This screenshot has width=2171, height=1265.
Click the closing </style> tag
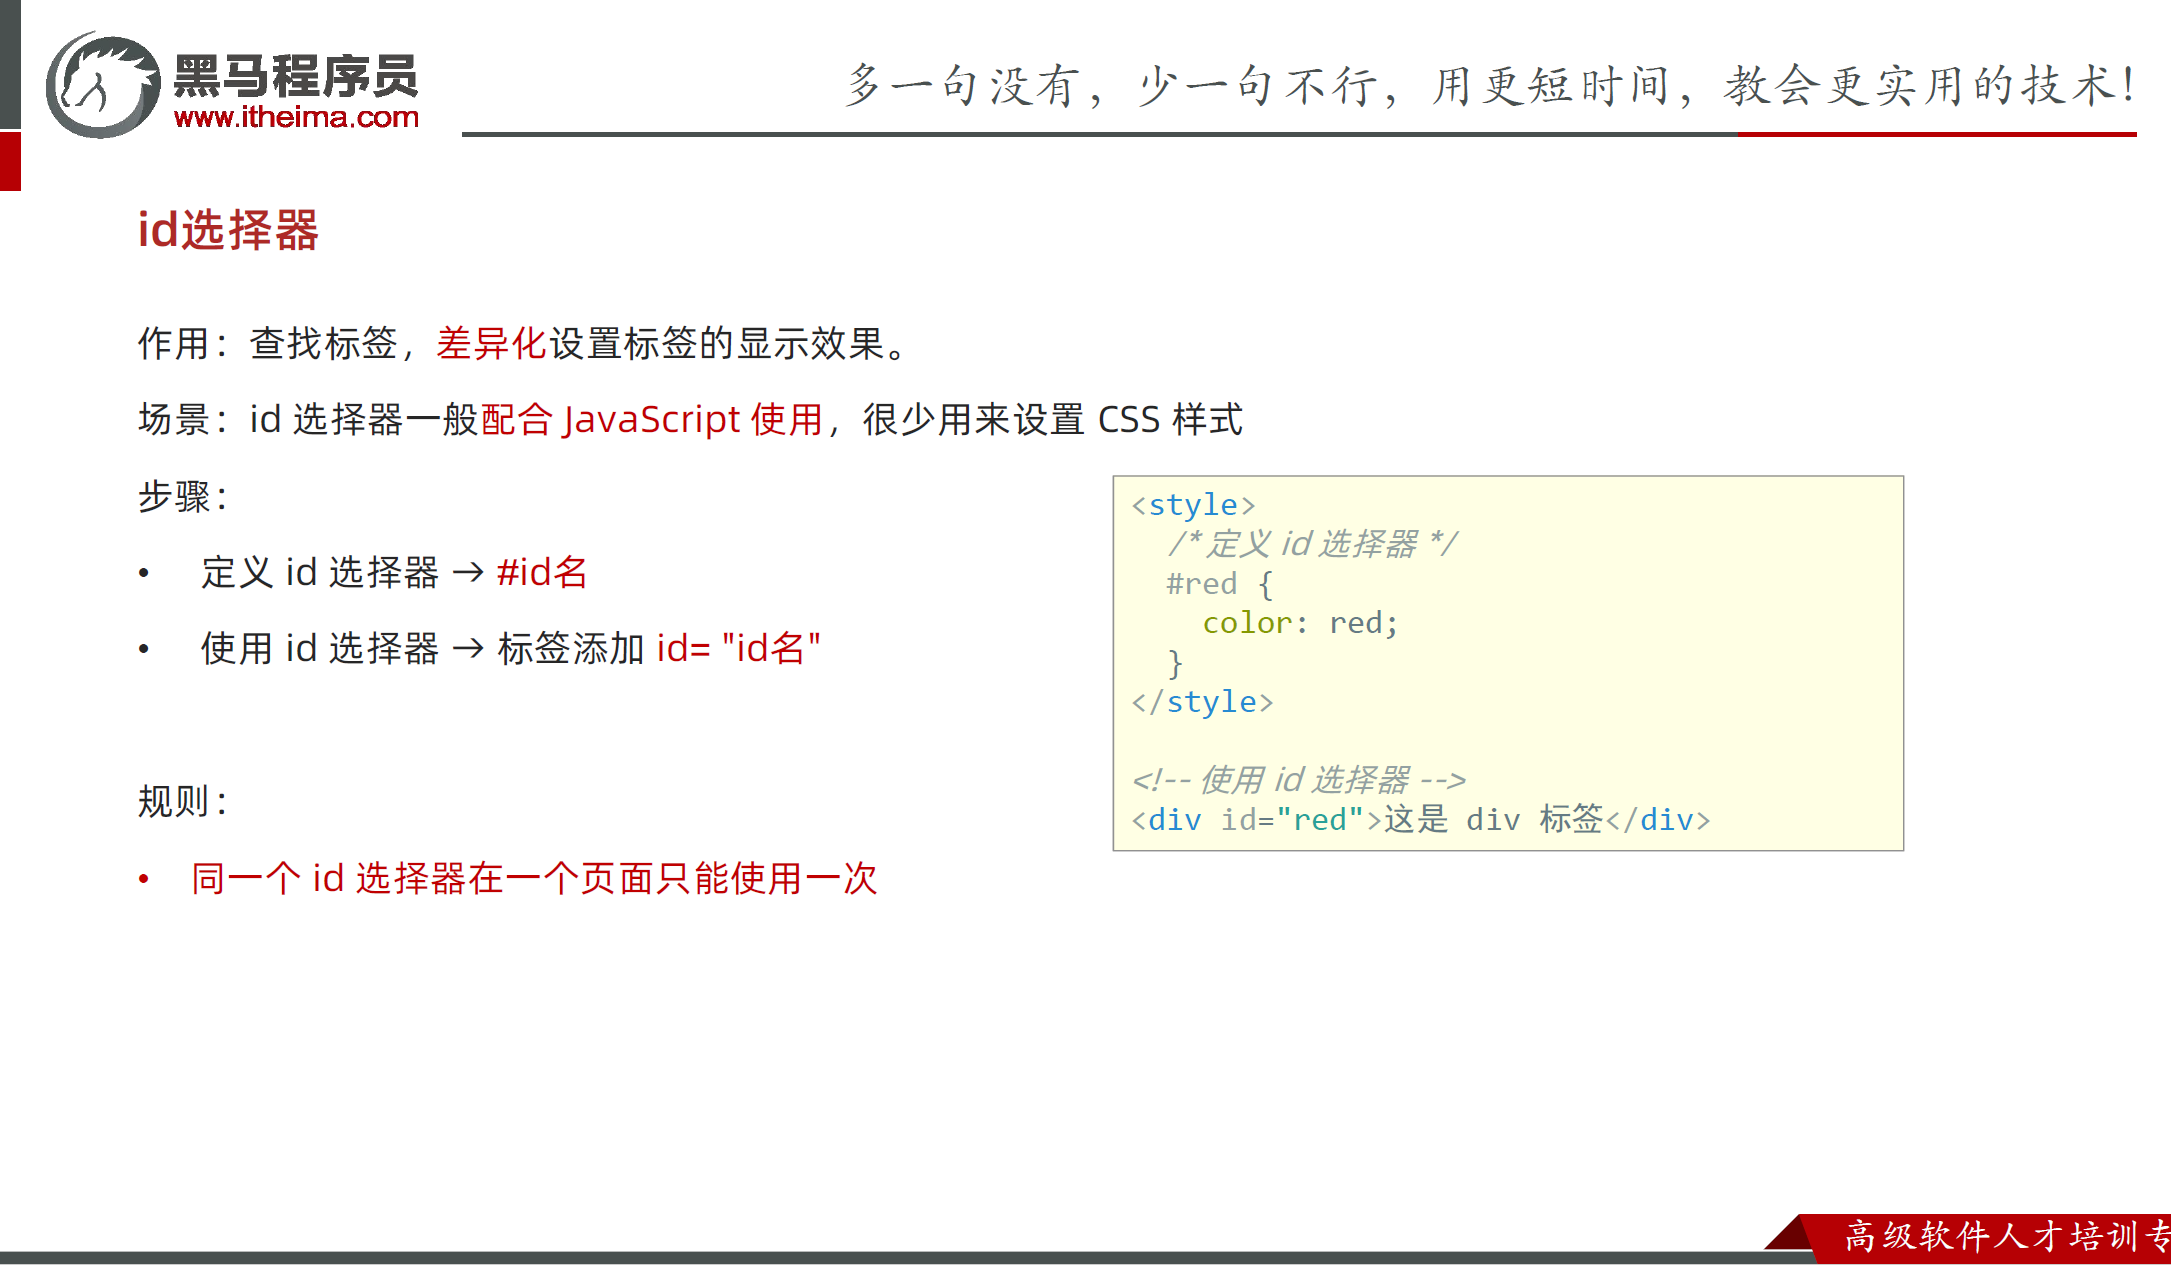(x=1202, y=702)
